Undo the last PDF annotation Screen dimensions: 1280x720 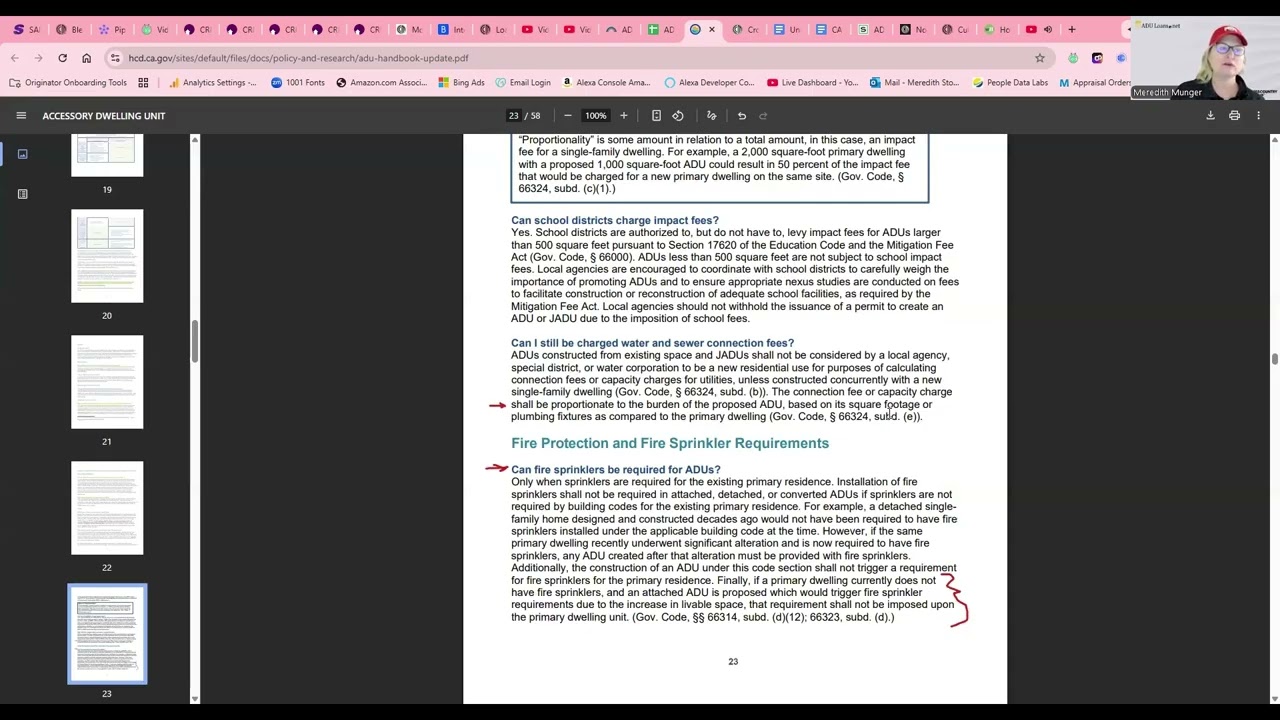tap(742, 116)
